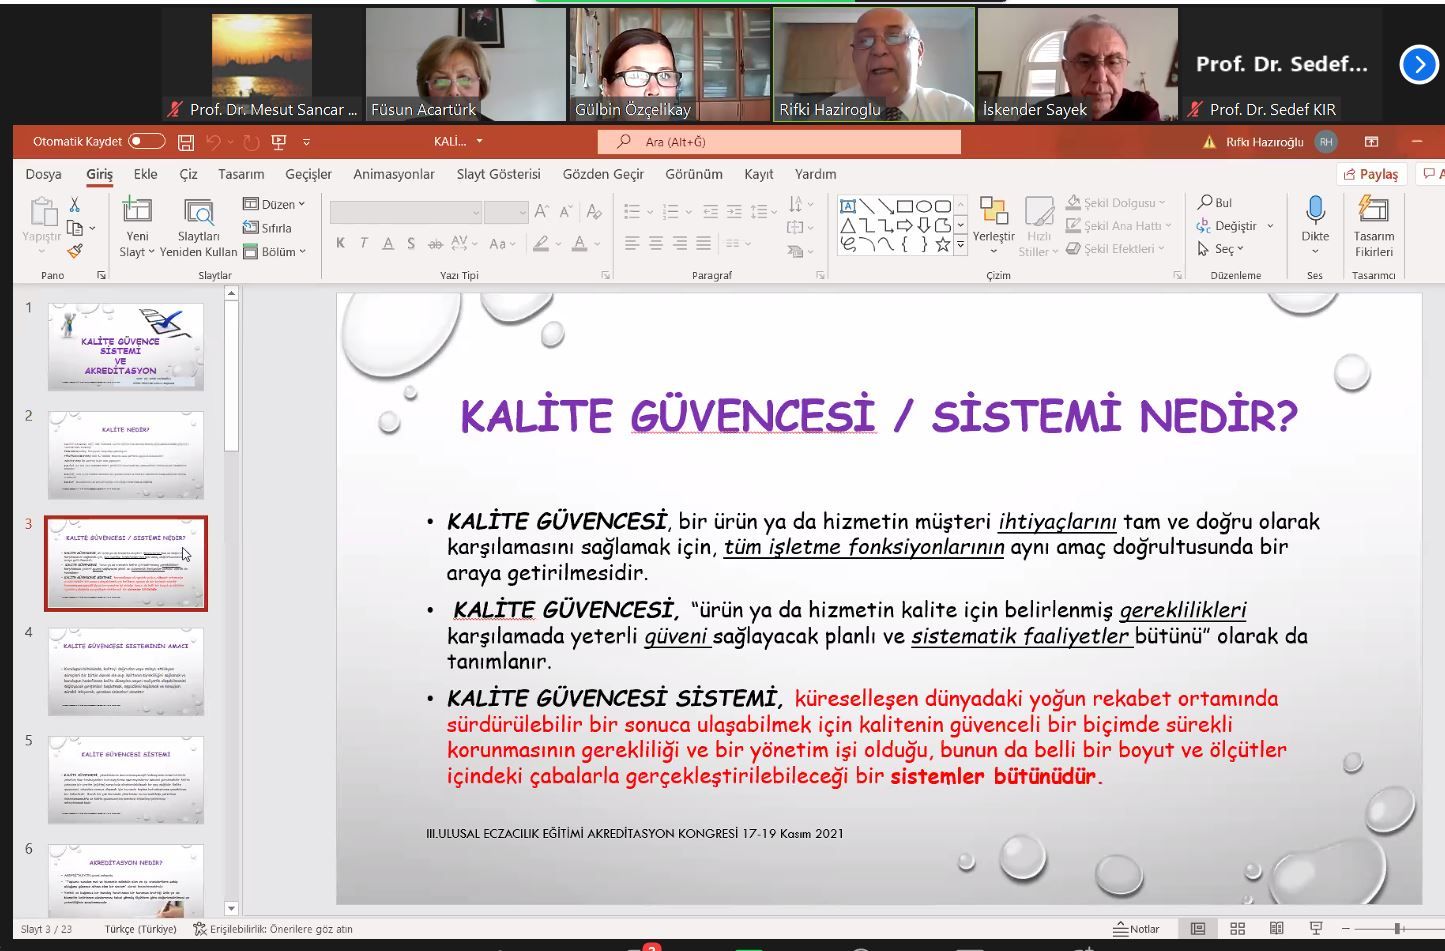Select slide 4 thumbnail in panel
Image resolution: width=1445 pixels, height=951 pixels.
tap(126, 671)
